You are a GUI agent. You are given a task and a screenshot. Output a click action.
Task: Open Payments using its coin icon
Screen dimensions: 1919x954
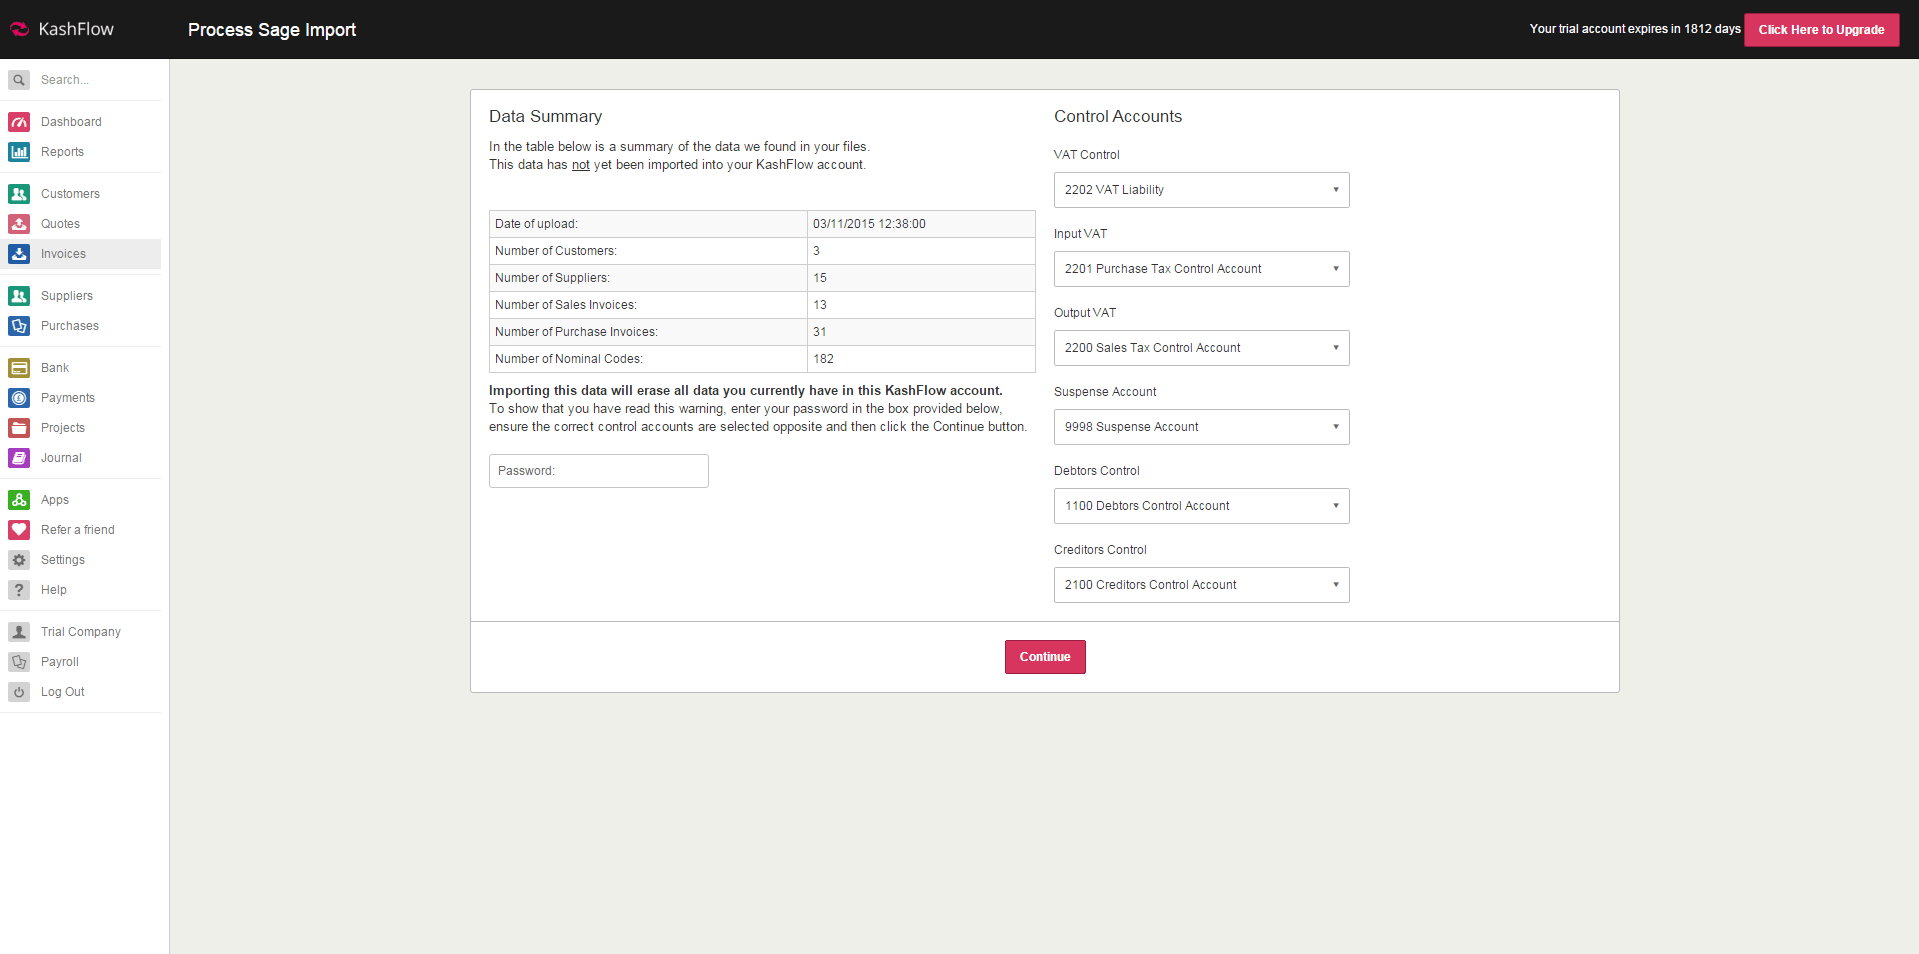pyautogui.click(x=19, y=398)
